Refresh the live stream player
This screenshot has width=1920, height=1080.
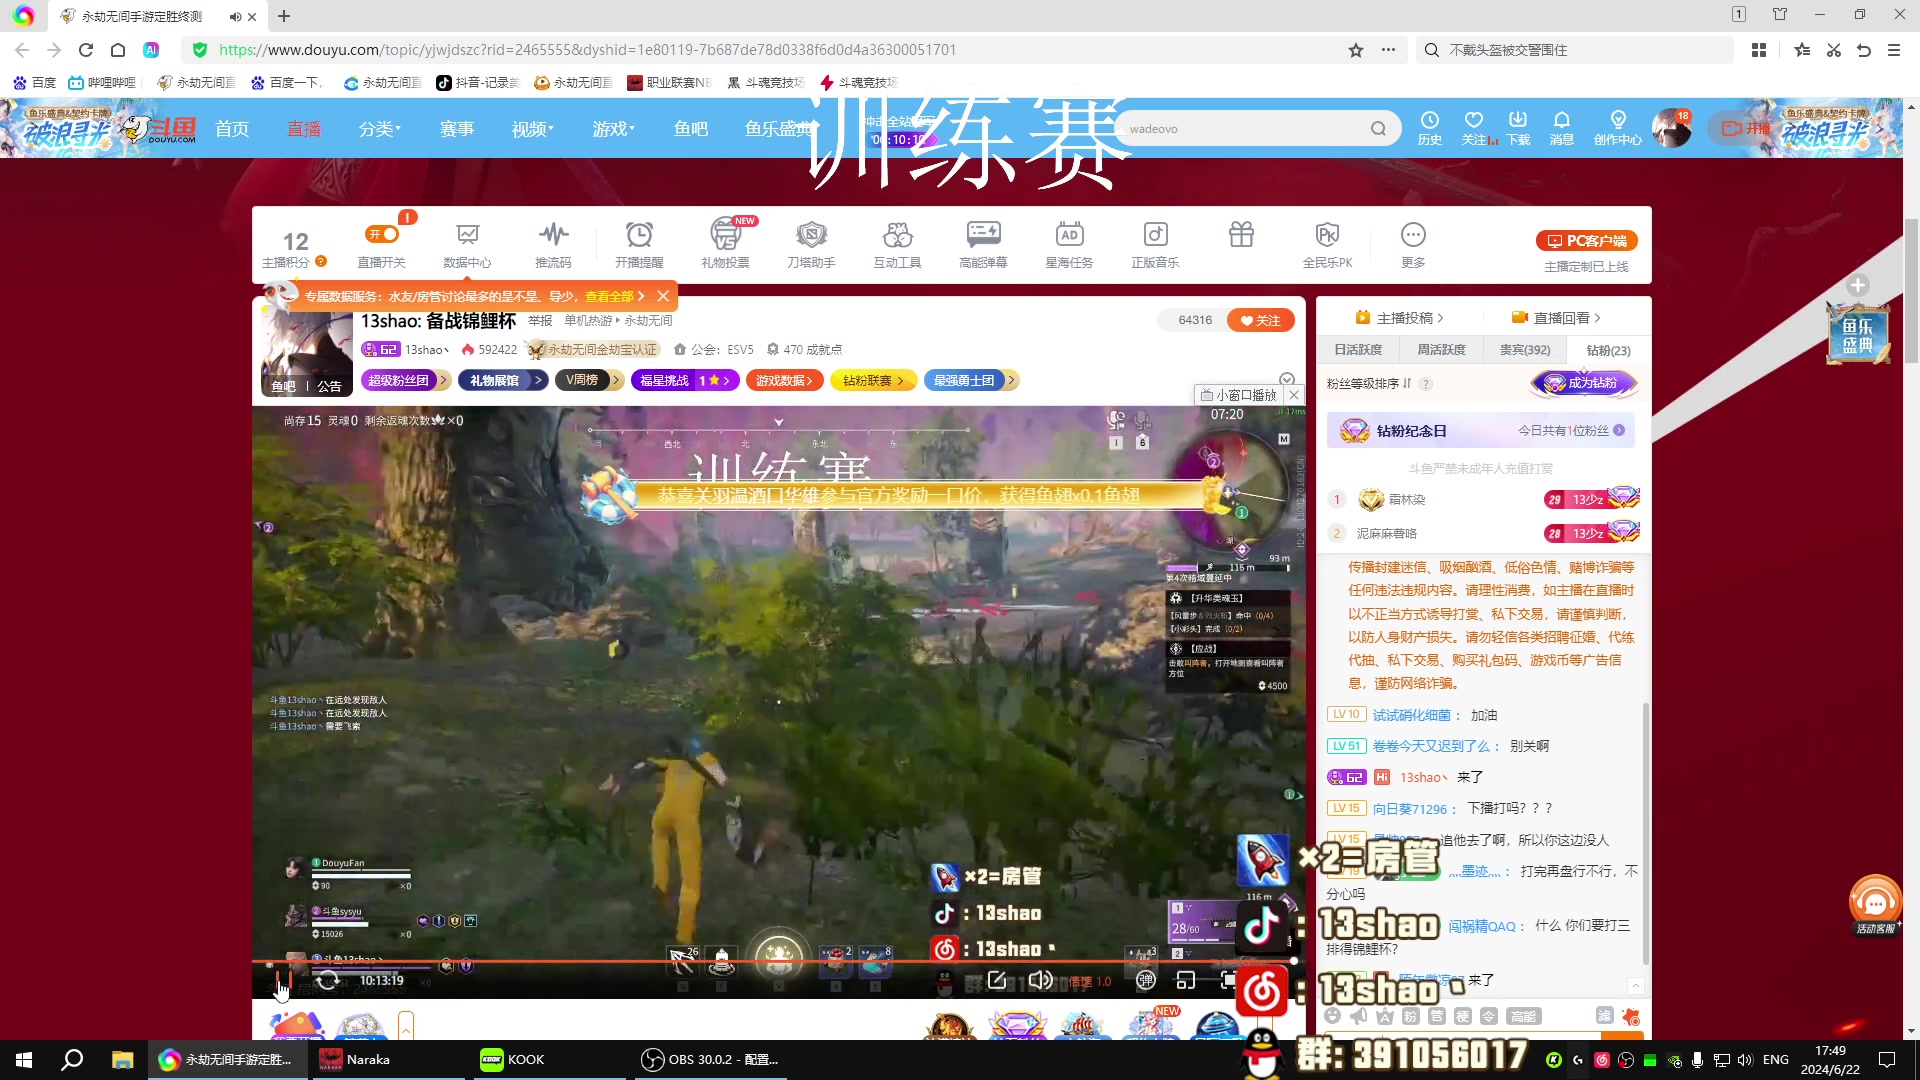tap(327, 980)
